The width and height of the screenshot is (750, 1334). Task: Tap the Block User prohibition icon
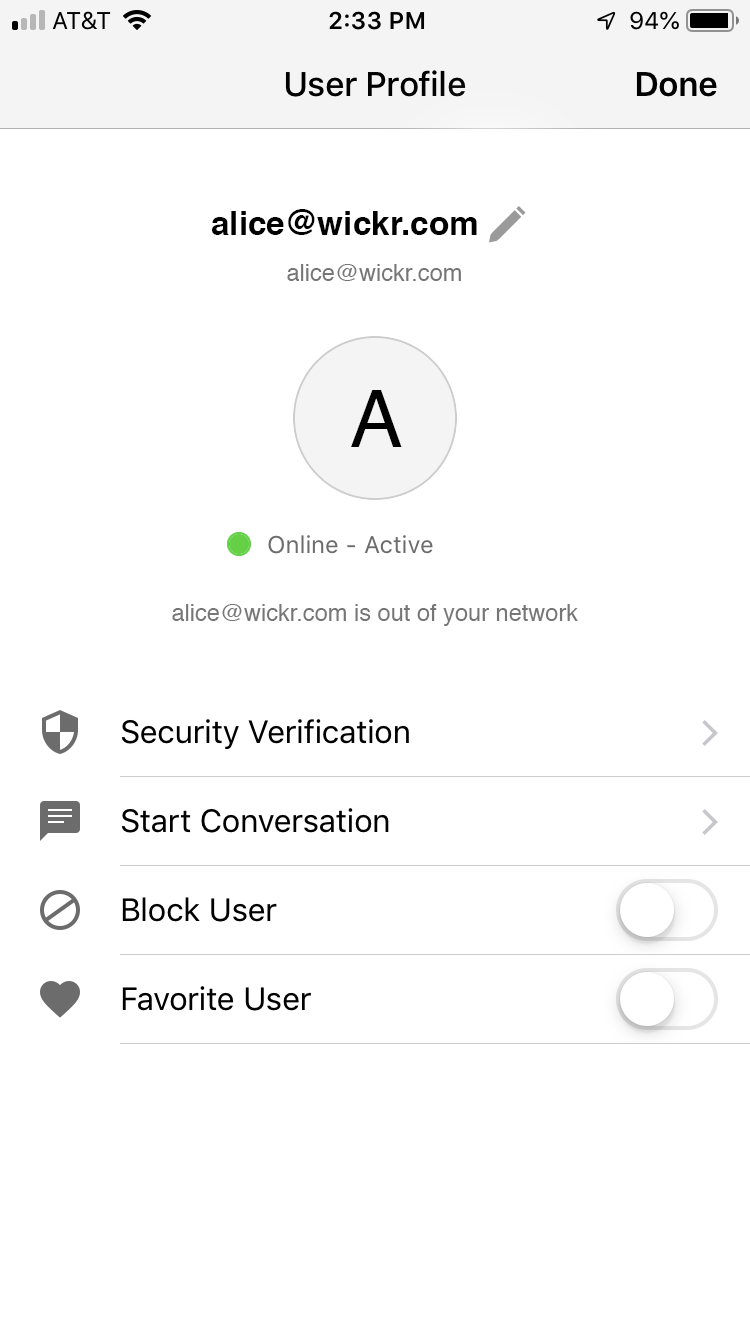[x=60, y=910]
